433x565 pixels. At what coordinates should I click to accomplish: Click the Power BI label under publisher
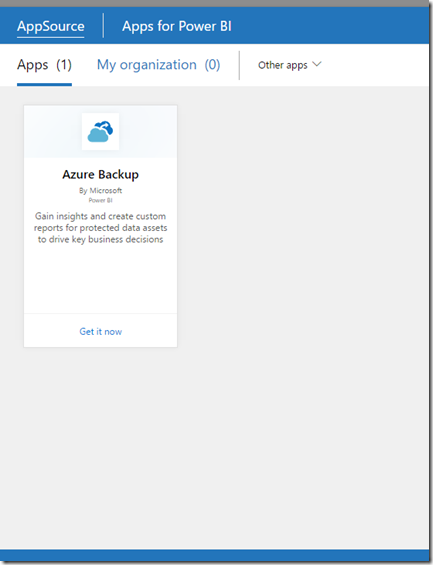coord(101,200)
